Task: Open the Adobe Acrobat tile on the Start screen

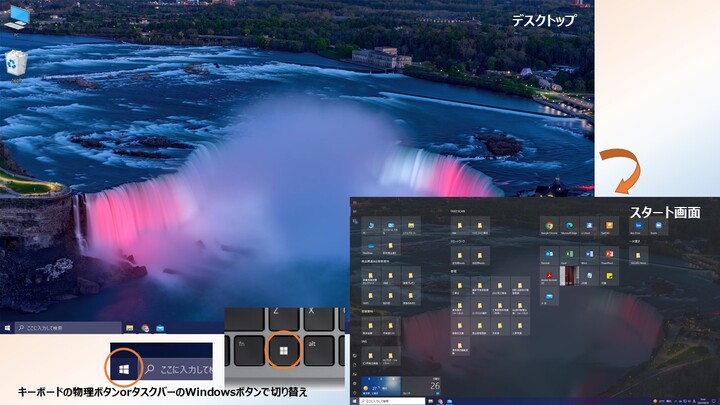Action: [x=550, y=276]
